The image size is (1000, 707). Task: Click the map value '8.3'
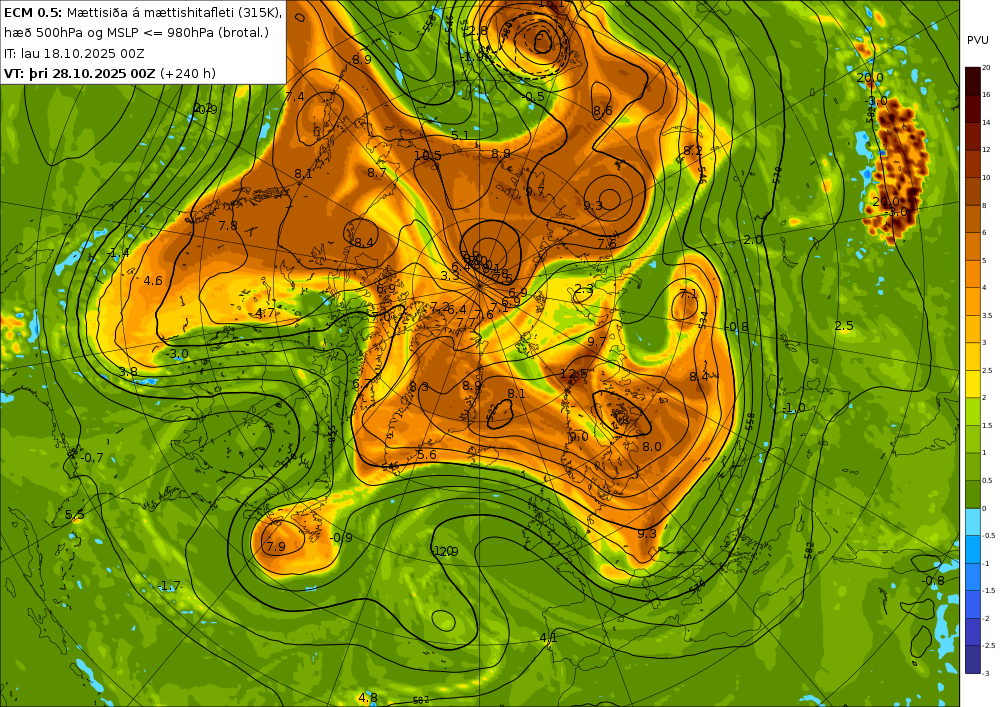coord(419,387)
